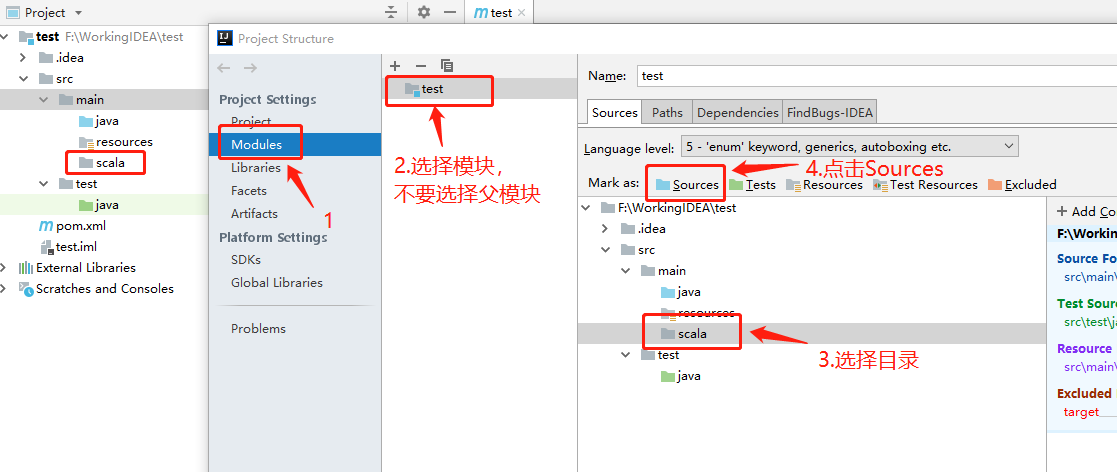Close the test editor tab
1117x472 pixels.
click(521, 13)
